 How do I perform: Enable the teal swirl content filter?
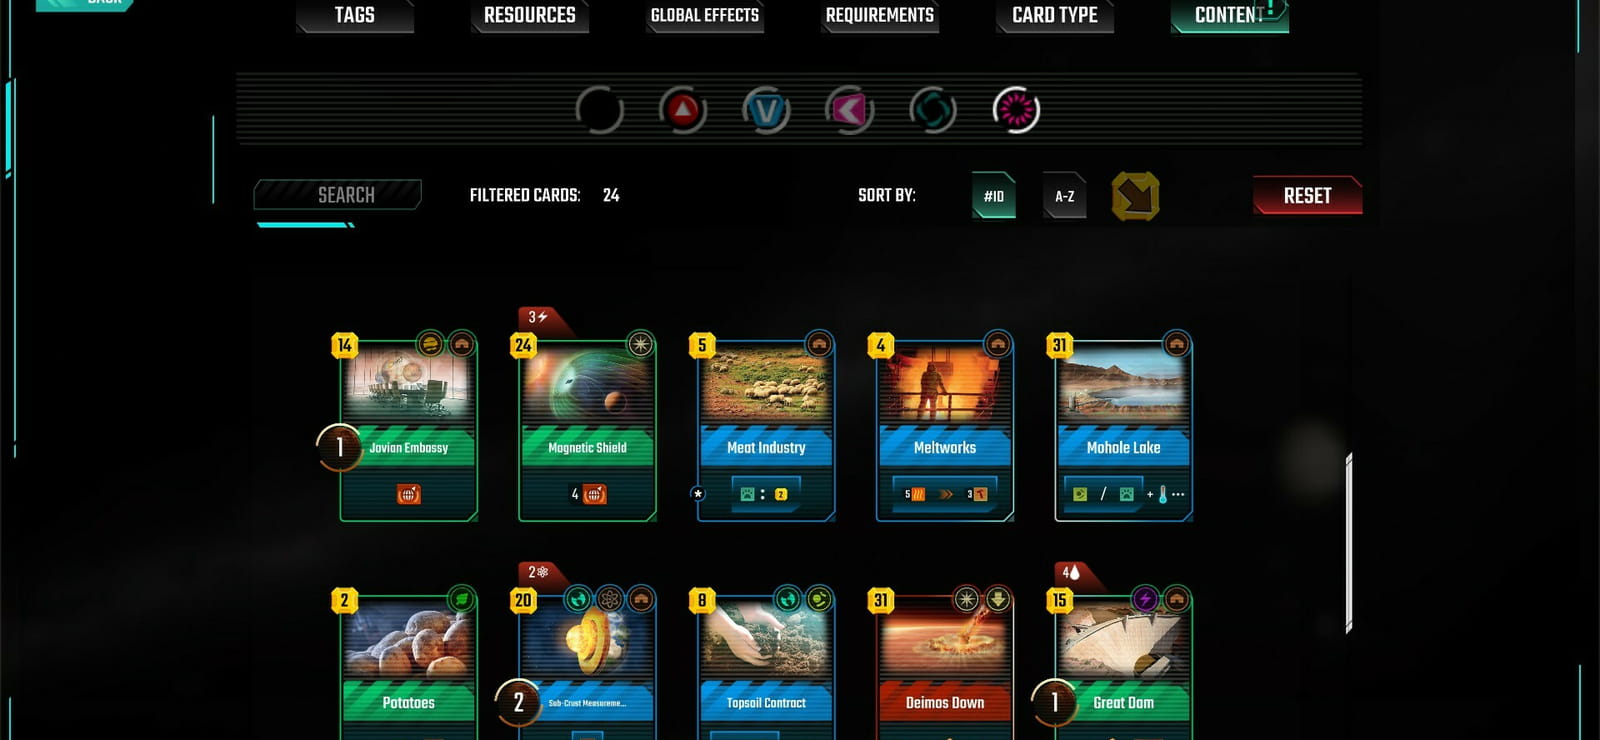pyautogui.click(x=932, y=110)
